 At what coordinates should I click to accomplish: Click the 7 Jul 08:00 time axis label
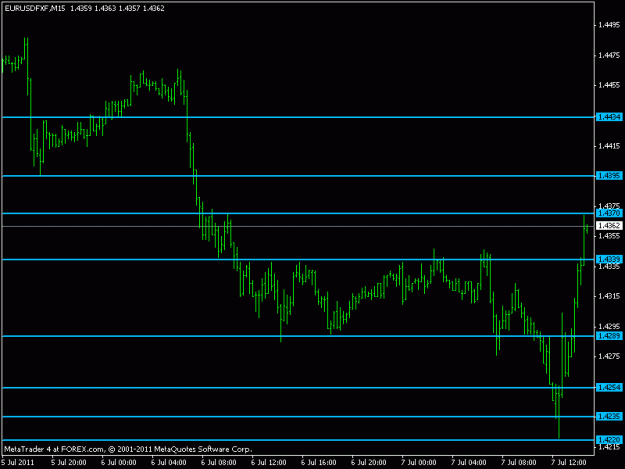[519, 463]
